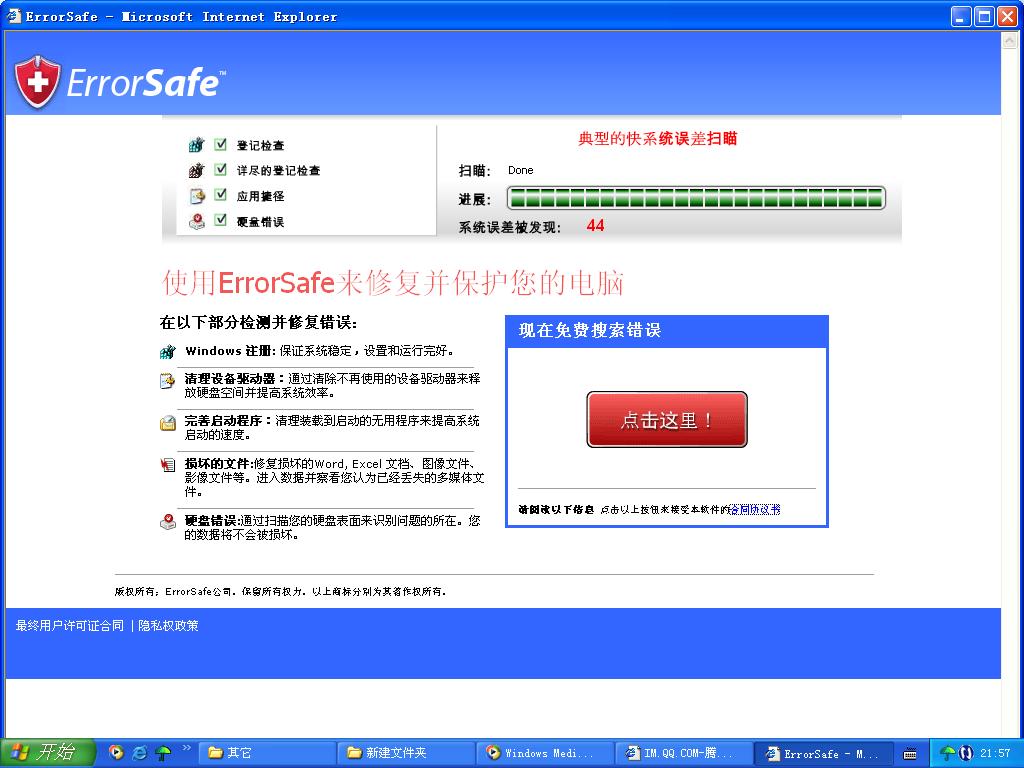Click the copyright line 版权所有：ErrorSafe公司

click(280, 592)
